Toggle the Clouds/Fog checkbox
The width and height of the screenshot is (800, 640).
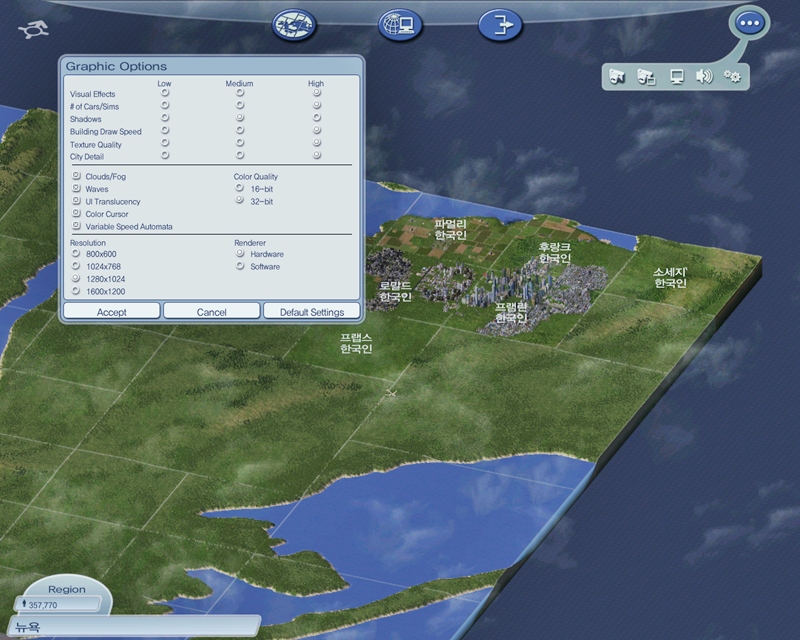[x=76, y=176]
